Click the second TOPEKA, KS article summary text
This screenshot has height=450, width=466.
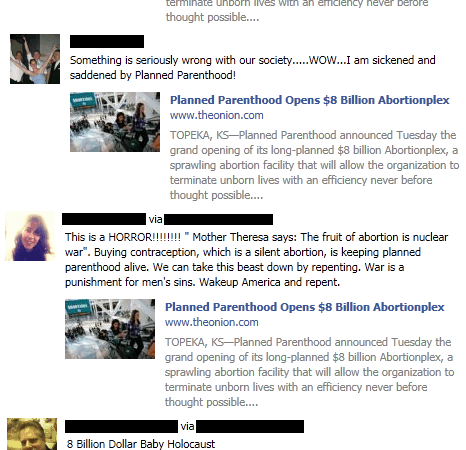pyautogui.click(x=309, y=372)
